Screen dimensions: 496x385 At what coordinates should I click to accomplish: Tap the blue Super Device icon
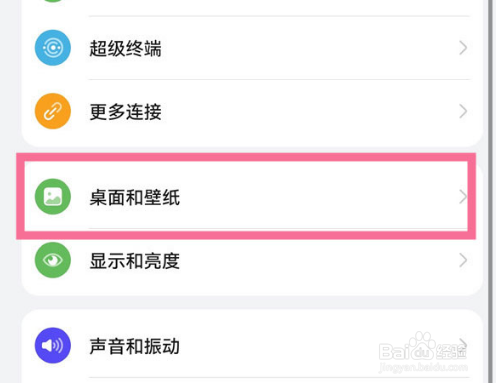click(53, 48)
